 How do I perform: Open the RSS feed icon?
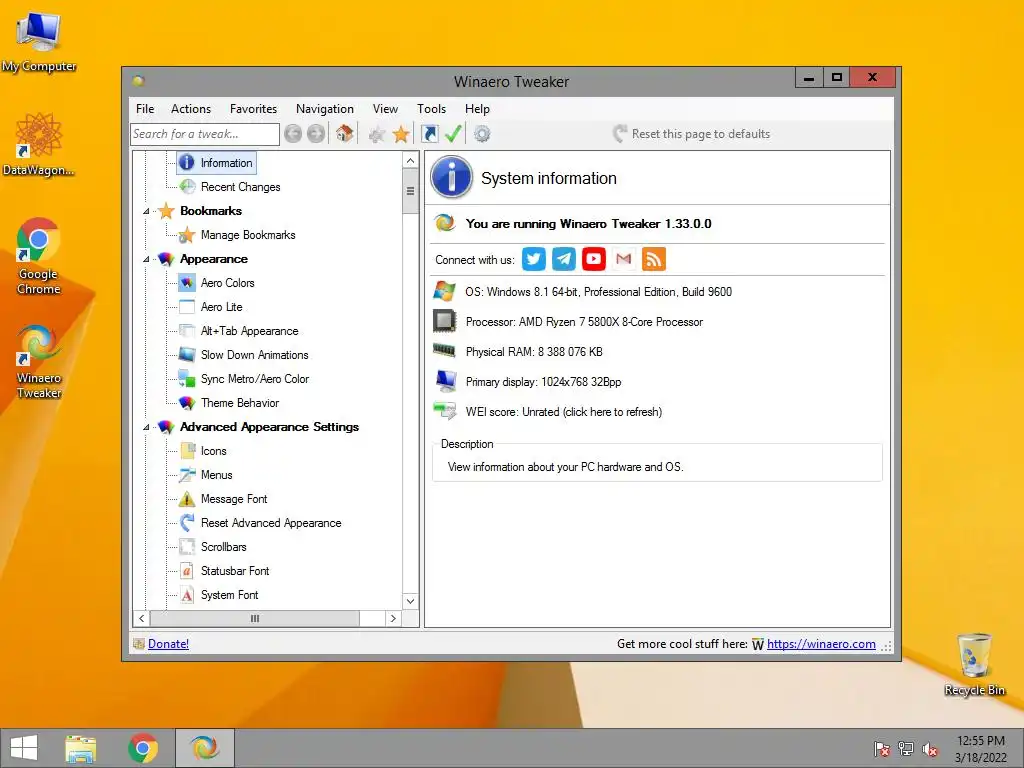pos(654,259)
